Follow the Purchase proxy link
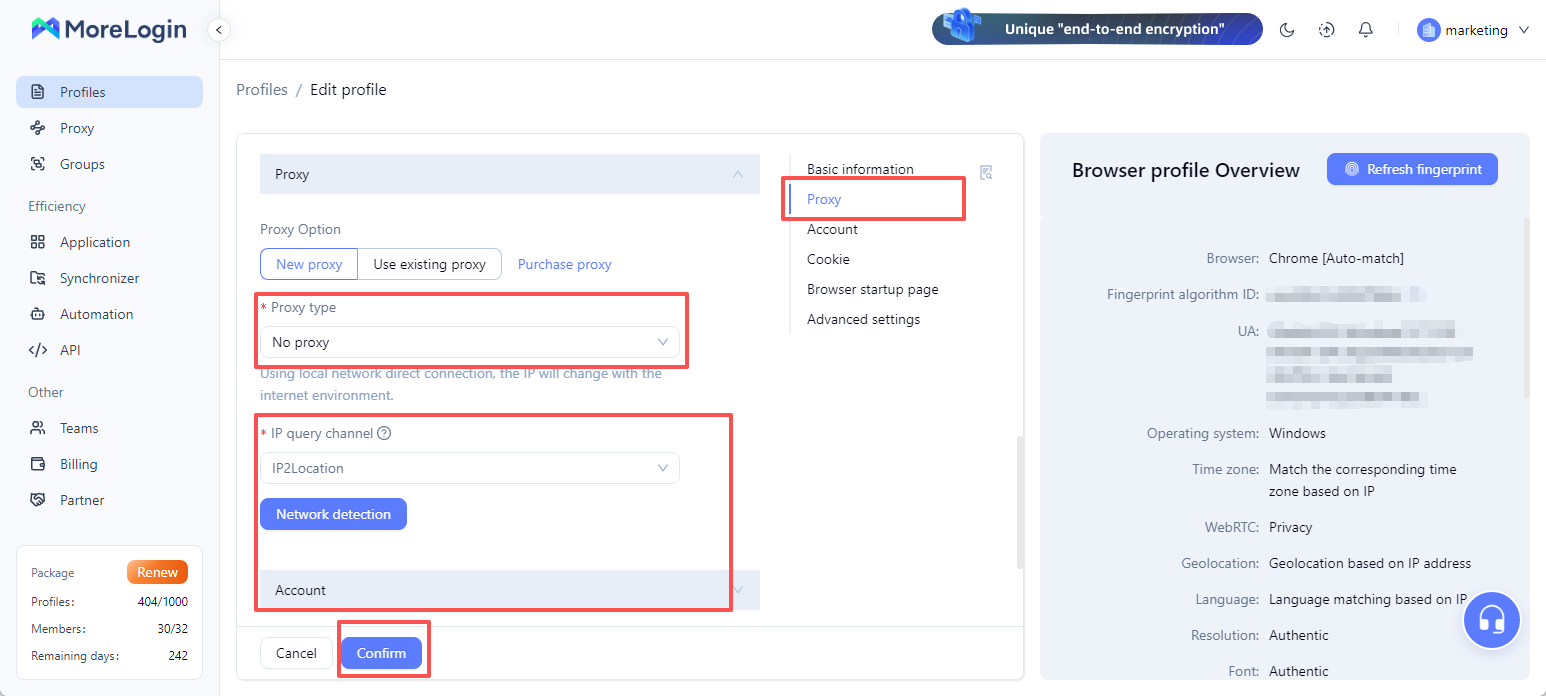This screenshot has width=1546, height=696. click(x=564, y=264)
